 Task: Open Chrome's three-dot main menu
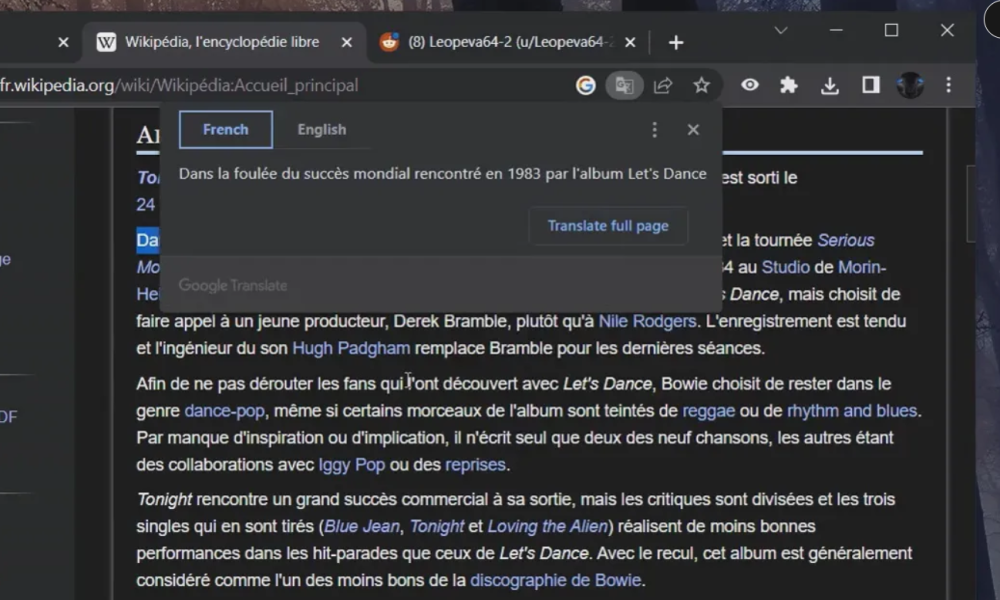[947, 86]
